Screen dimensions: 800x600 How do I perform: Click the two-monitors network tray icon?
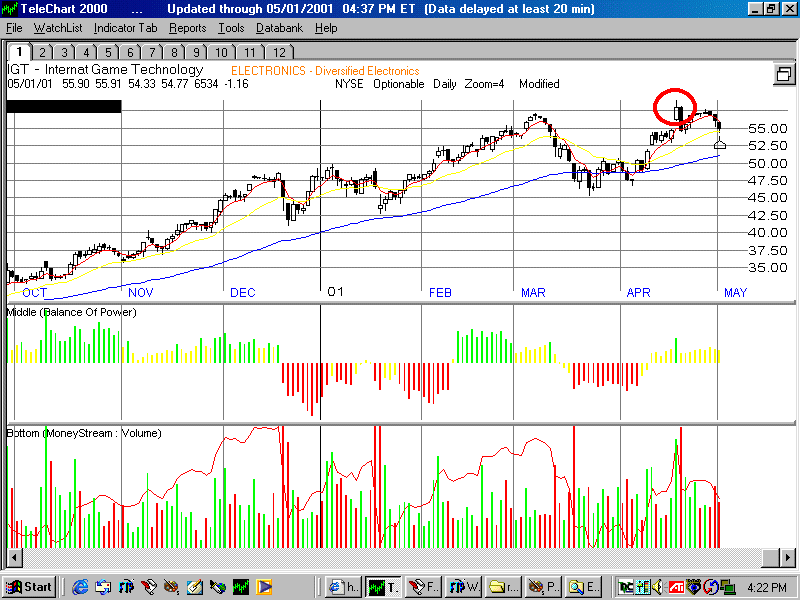[727, 587]
